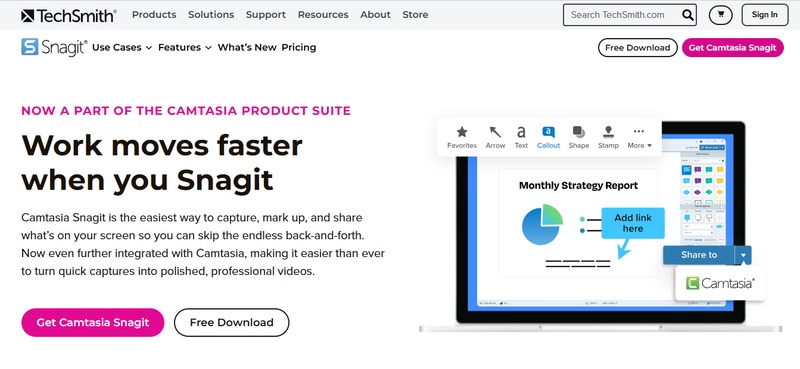The image size is (800, 369).
Task: Open the Share to dropdown arrow
Action: 743,255
